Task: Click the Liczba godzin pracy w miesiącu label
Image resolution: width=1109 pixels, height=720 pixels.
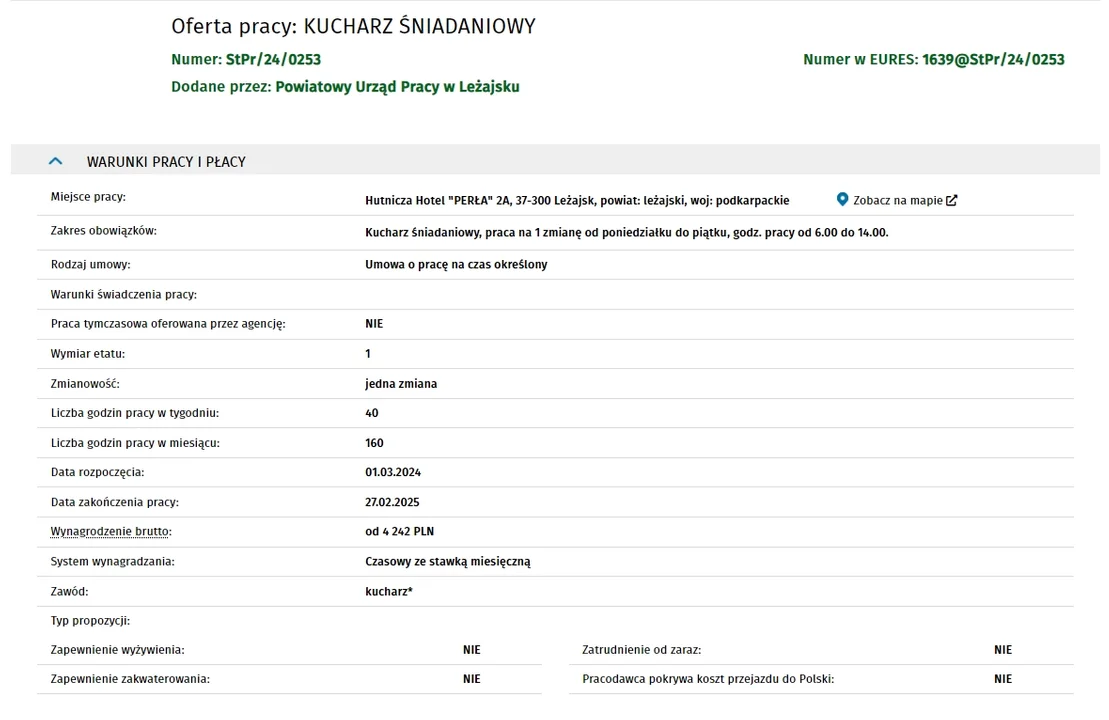Action: 135,443
